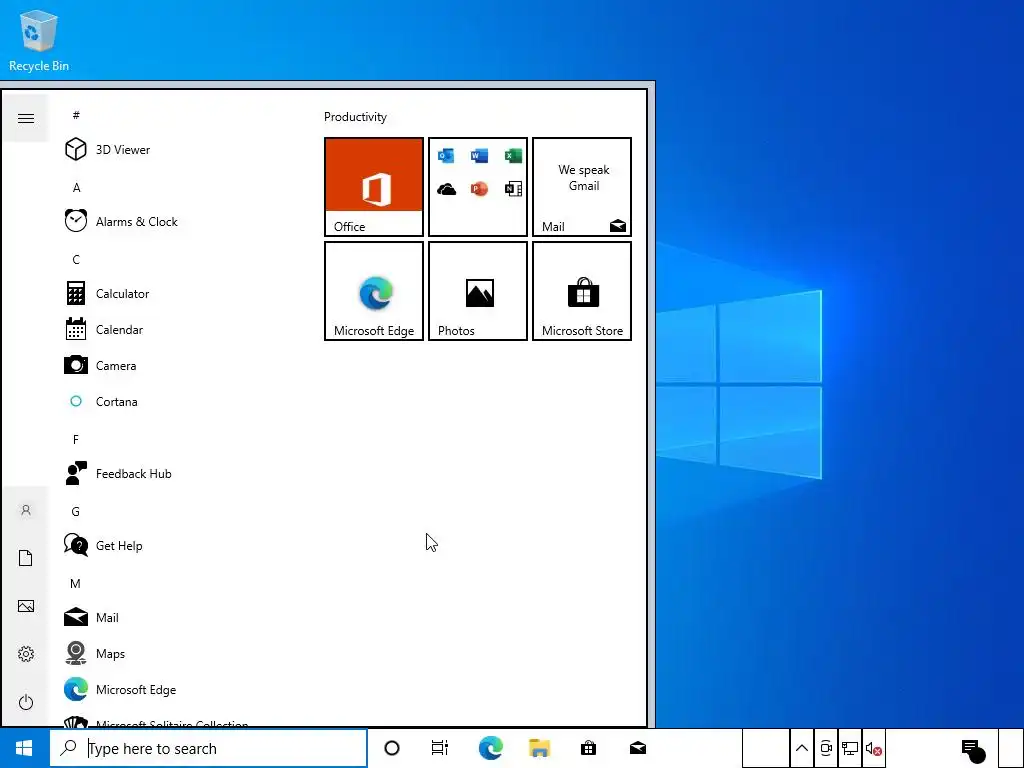Open Task View on the taskbar
The width and height of the screenshot is (1024, 768).
point(440,748)
